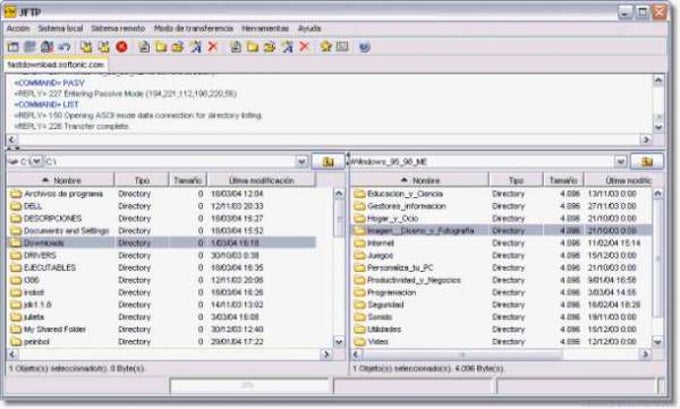Click the yellow new folder icon in the first toolbar group
This screenshot has height=409, width=680.
pos(161,46)
